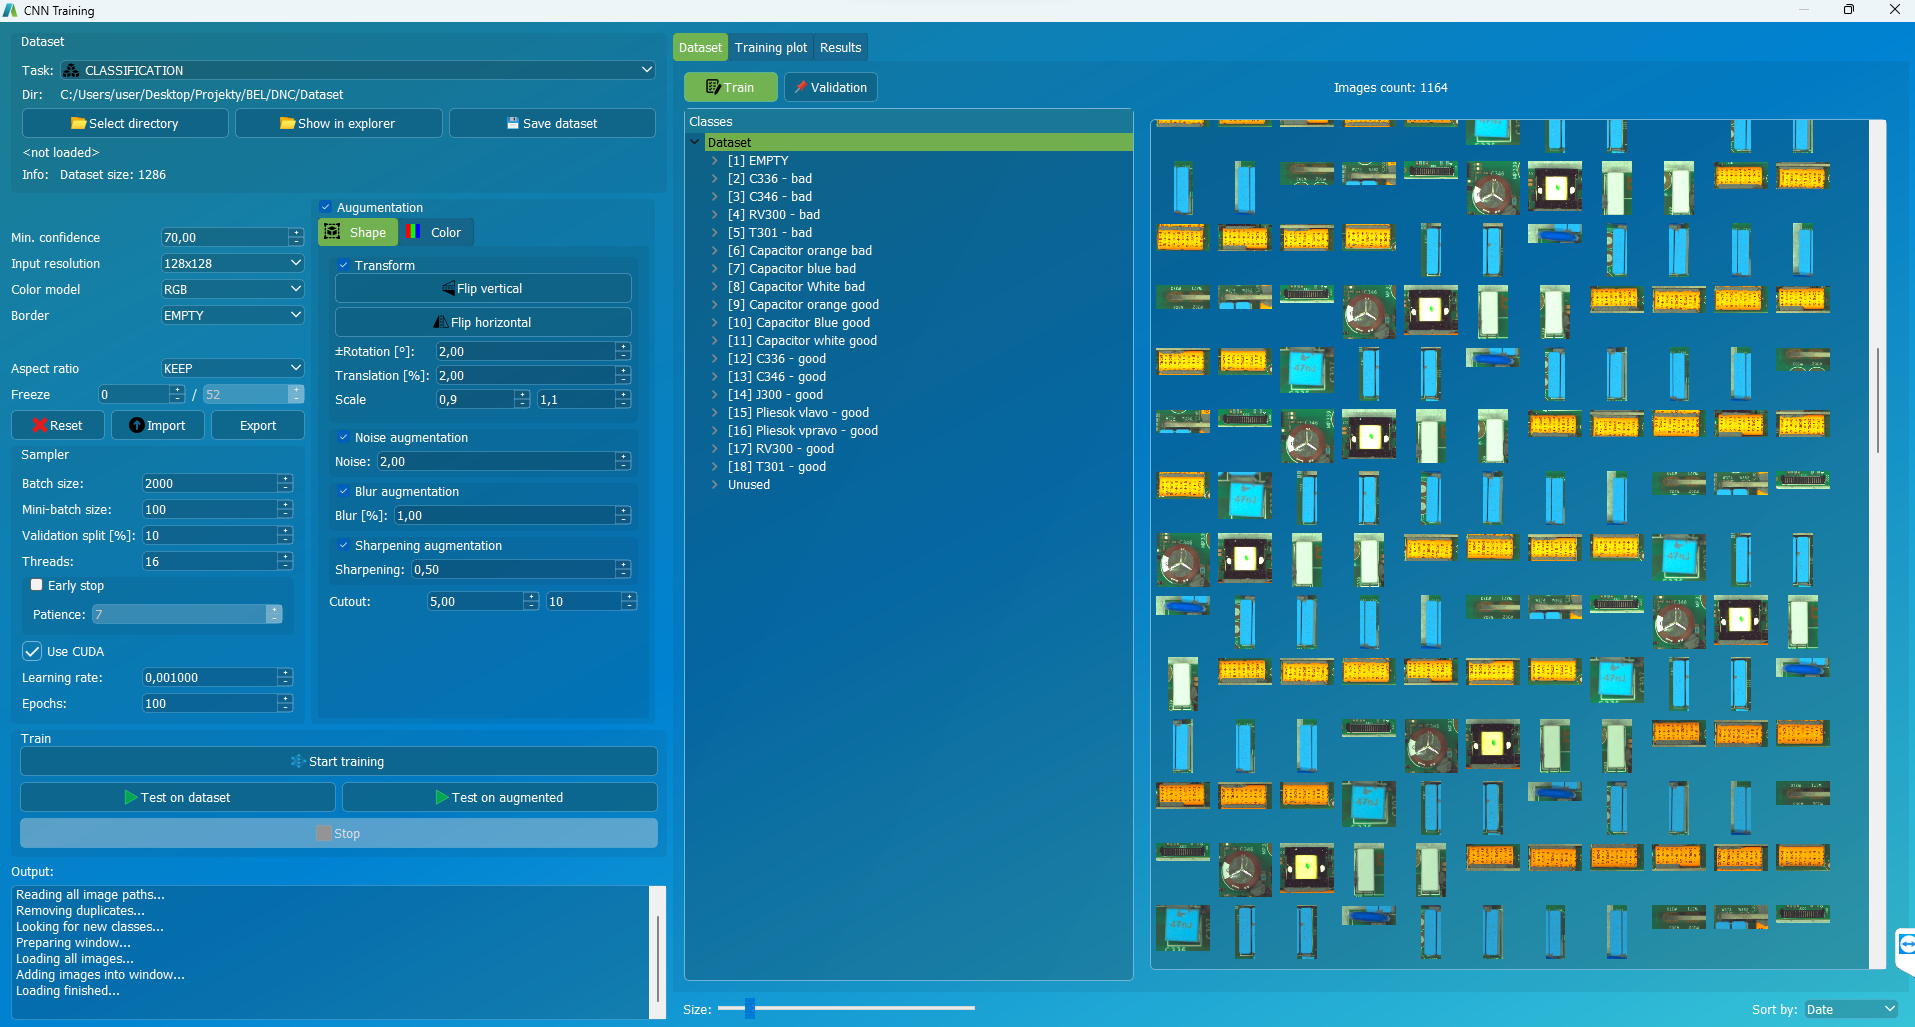Disable Noise augmentation checkbox
The width and height of the screenshot is (1915, 1027).
coord(343,437)
